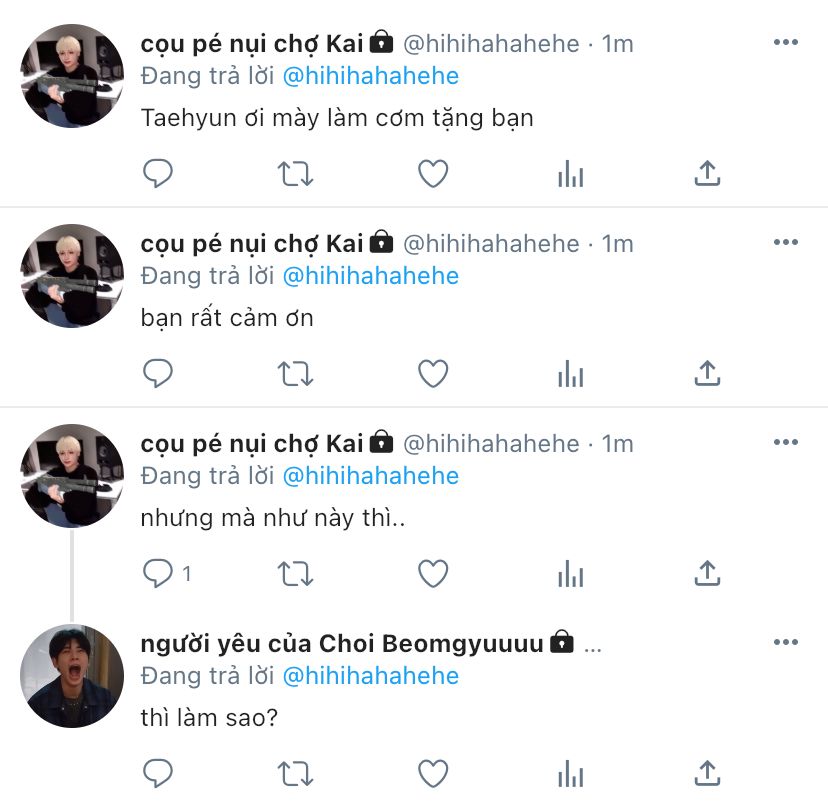Open profile name "người yêu của Choi Beomgyuuuu"
Viewport: 828px width, 802px height.
coord(342,644)
